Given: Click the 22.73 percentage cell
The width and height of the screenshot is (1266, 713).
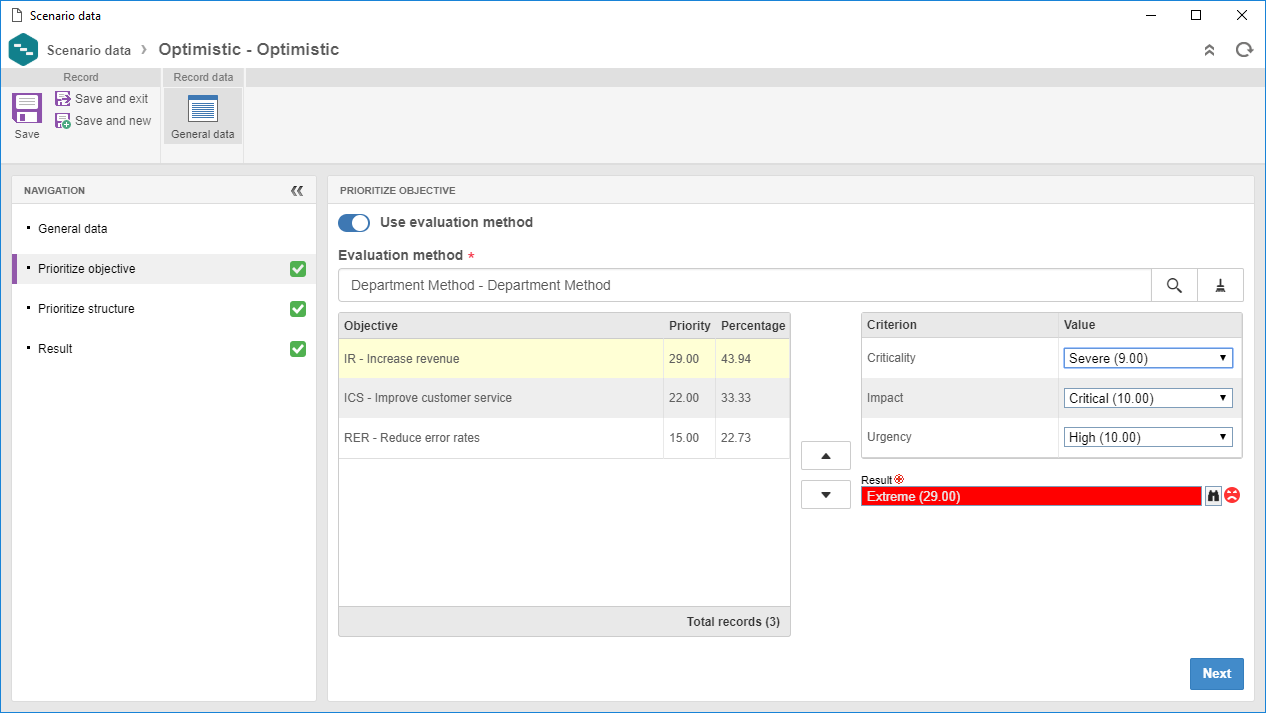Looking at the screenshot, I should coord(753,438).
